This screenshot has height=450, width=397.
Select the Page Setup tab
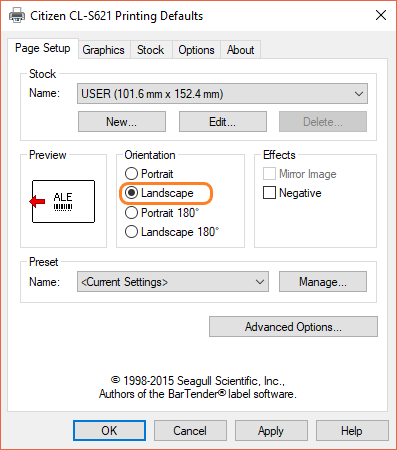[x=43, y=48]
